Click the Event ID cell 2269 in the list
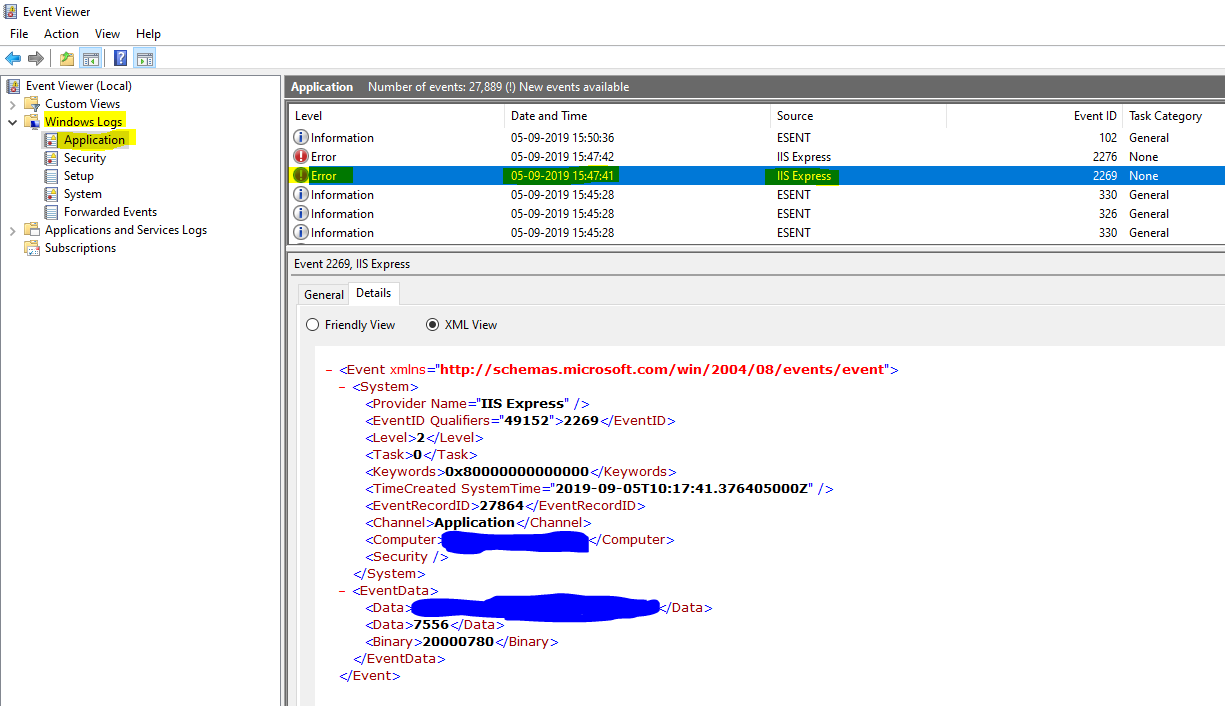 (1104, 176)
